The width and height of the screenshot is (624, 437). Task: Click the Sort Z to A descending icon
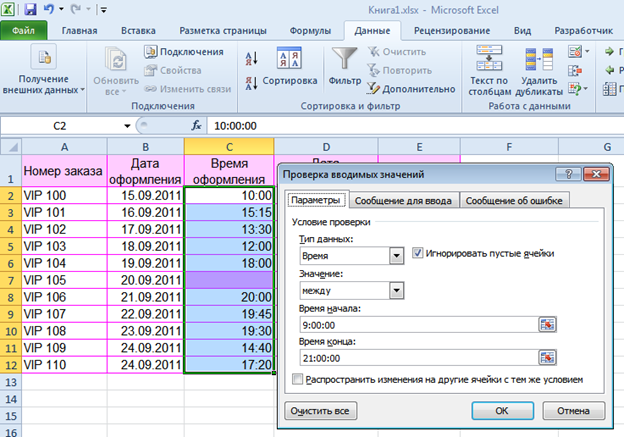point(251,81)
